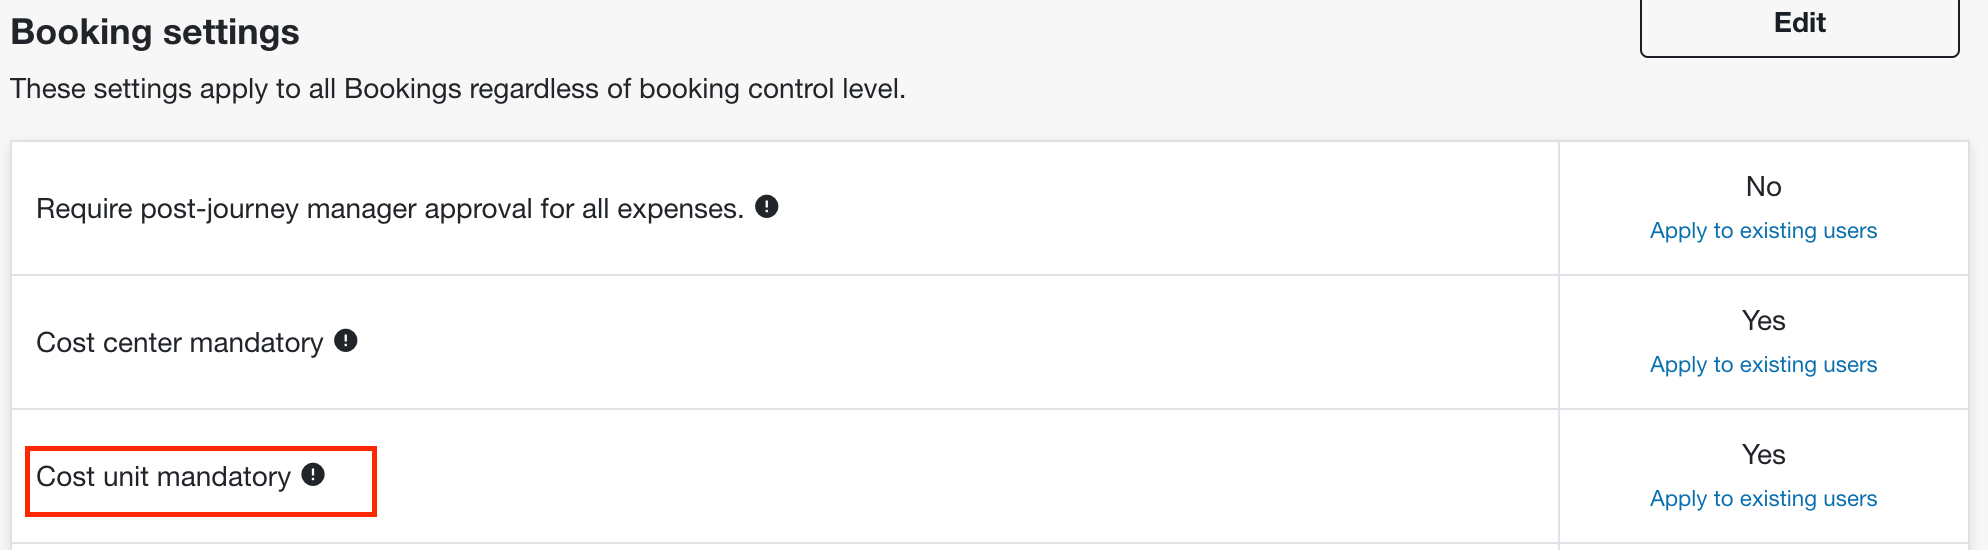Click the info icon next to Cost center mandatory
1988x550 pixels.
346,341
